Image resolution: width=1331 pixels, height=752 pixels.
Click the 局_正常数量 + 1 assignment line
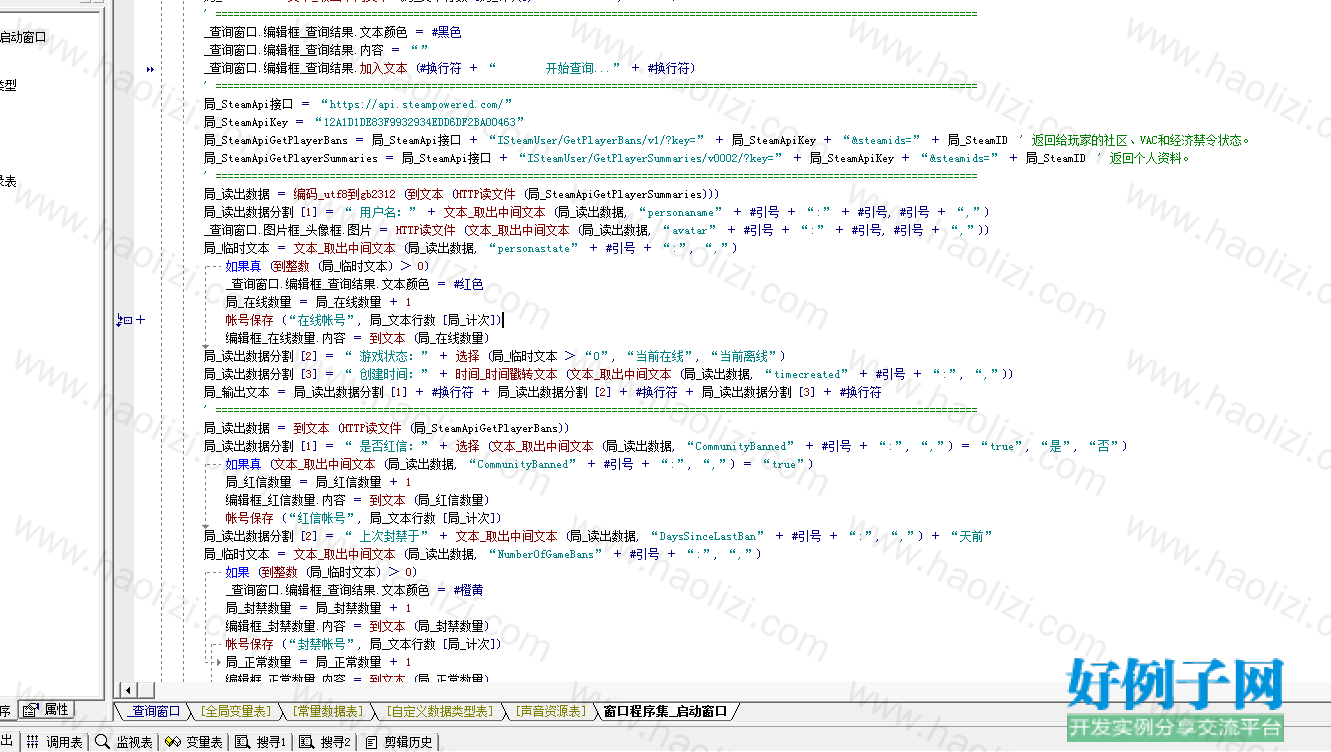318,662
